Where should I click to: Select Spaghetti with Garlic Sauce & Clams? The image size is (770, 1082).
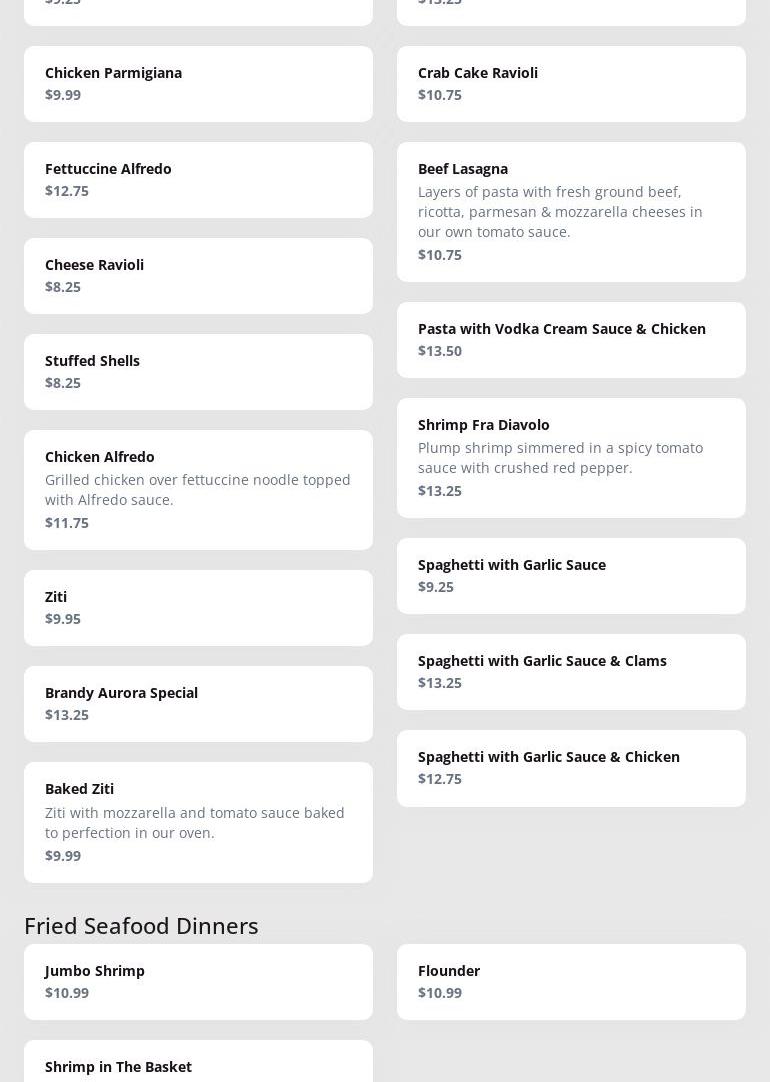pyautogui.click(x=571, y=672)
